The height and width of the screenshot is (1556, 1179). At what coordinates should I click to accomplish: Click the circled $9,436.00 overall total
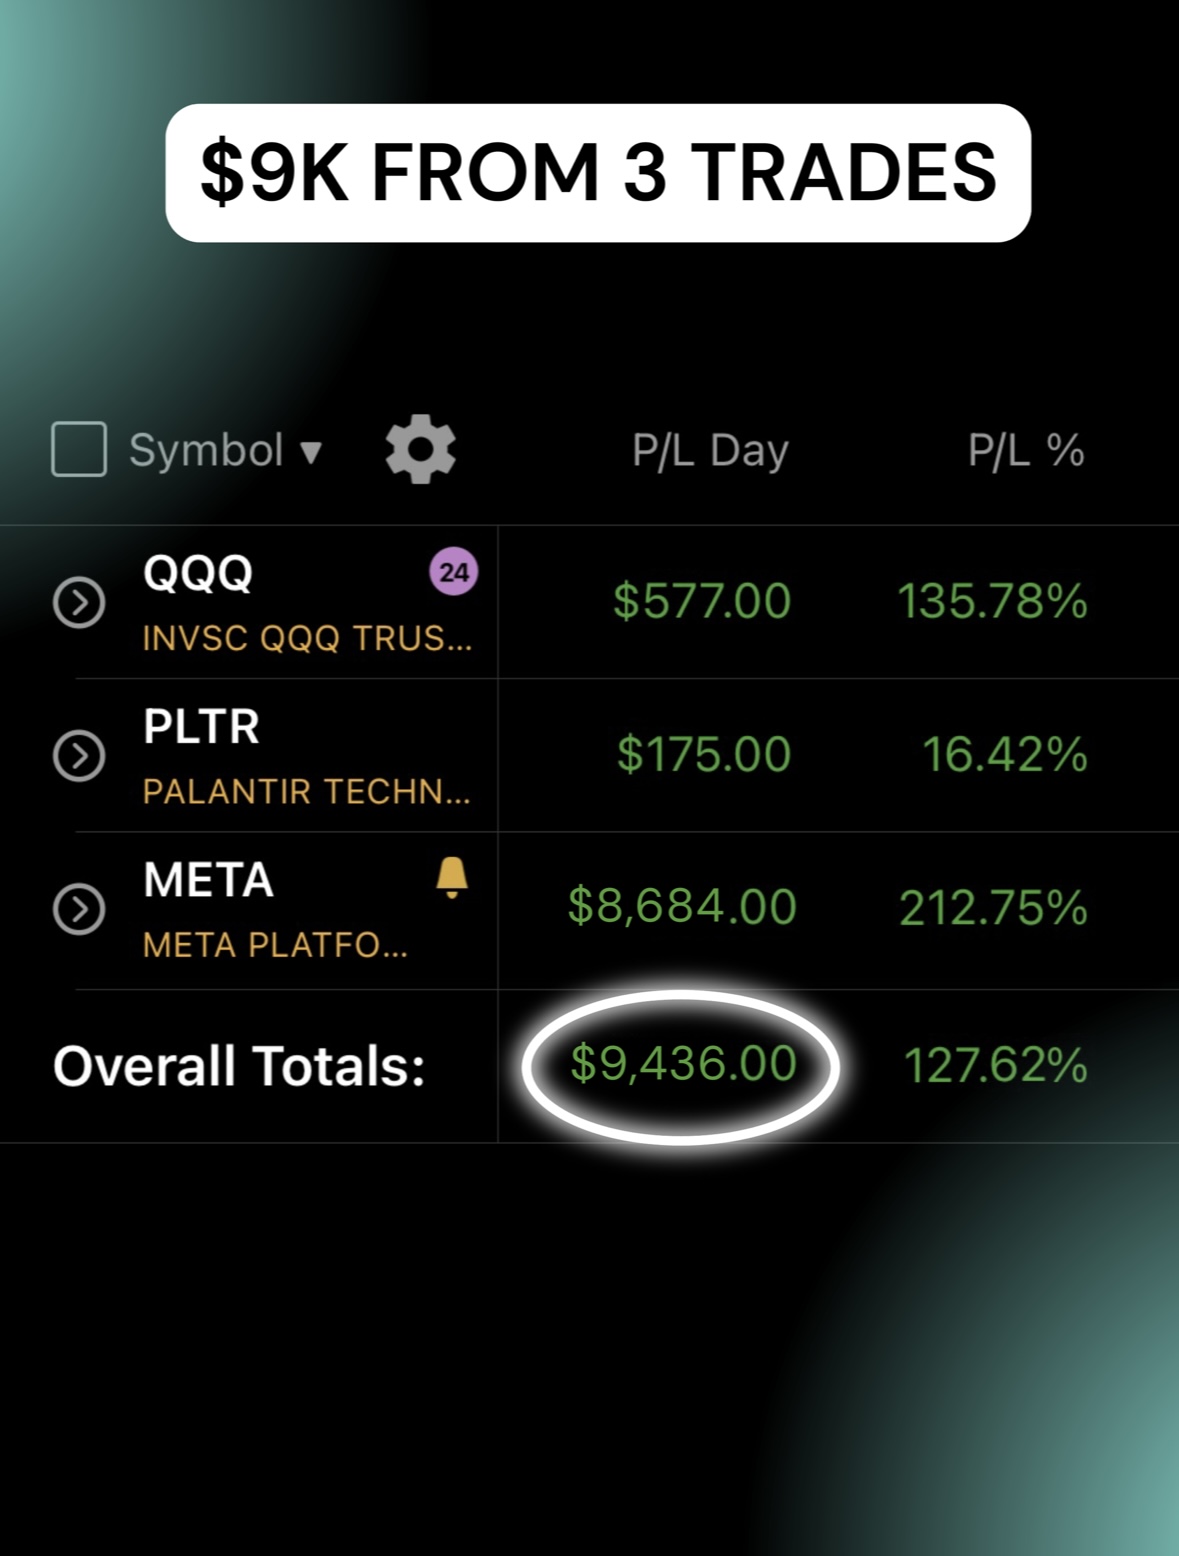683,1064
